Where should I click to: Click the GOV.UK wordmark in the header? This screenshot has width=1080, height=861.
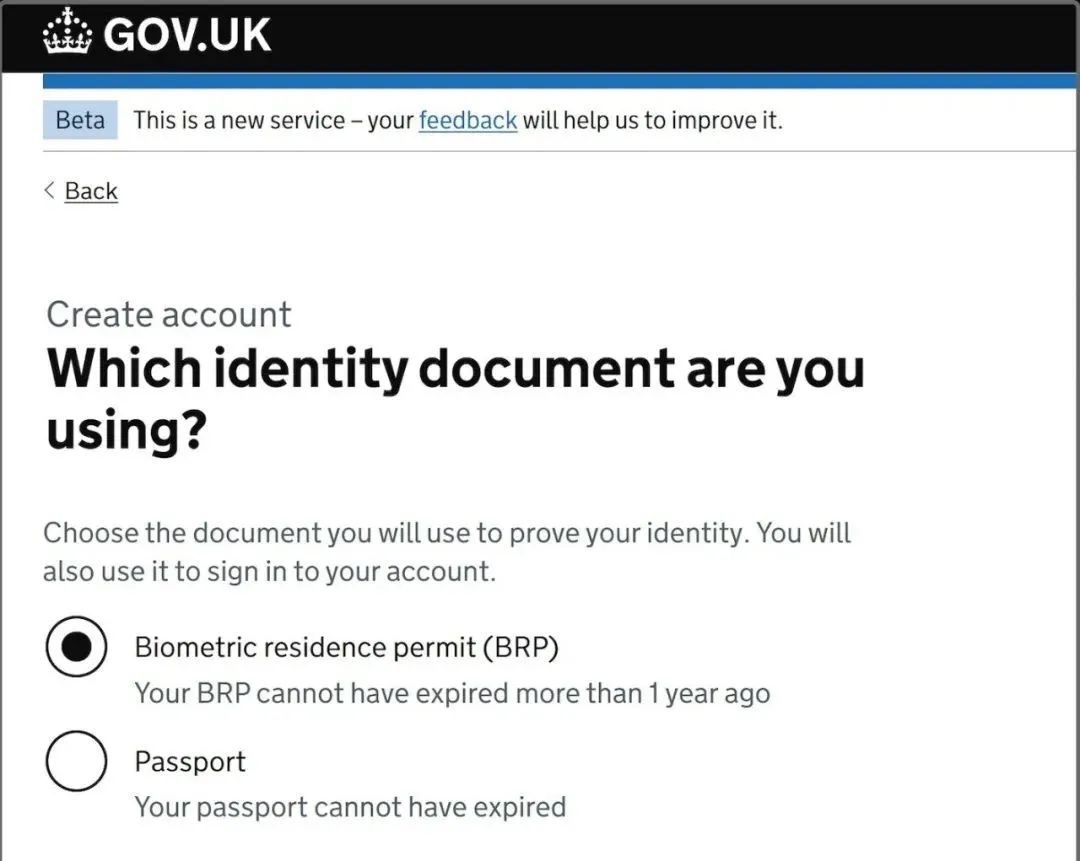pos(187,34)
